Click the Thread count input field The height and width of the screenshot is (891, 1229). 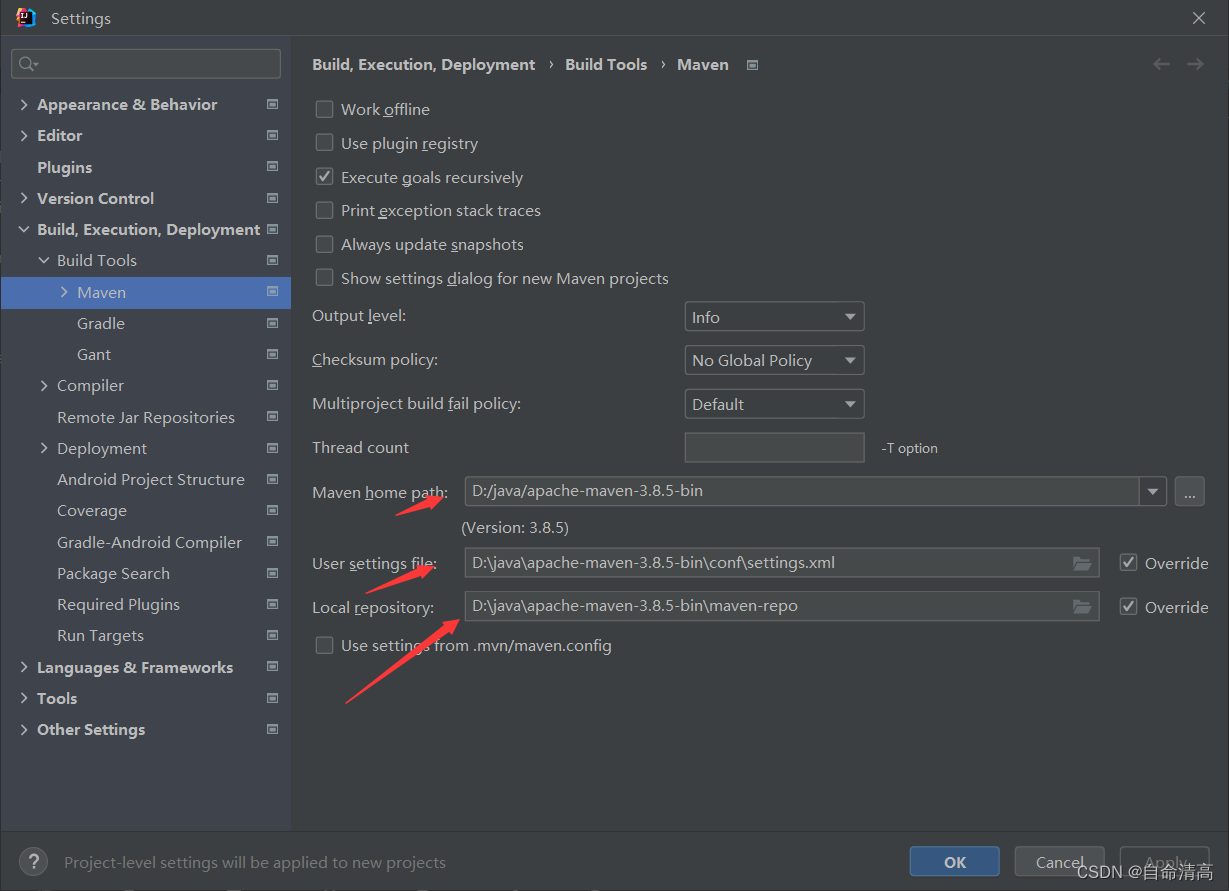pos(774,448)
